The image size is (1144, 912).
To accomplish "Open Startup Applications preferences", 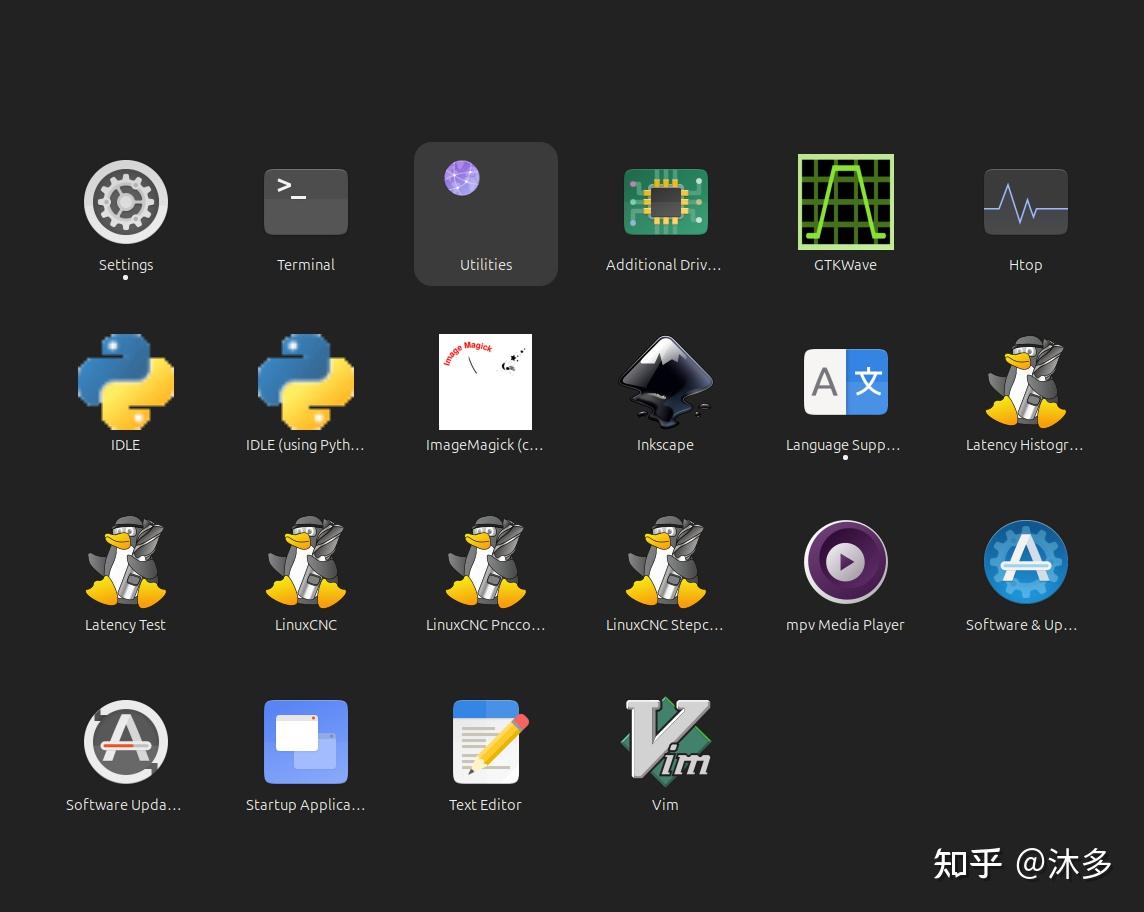I will 306,741.
